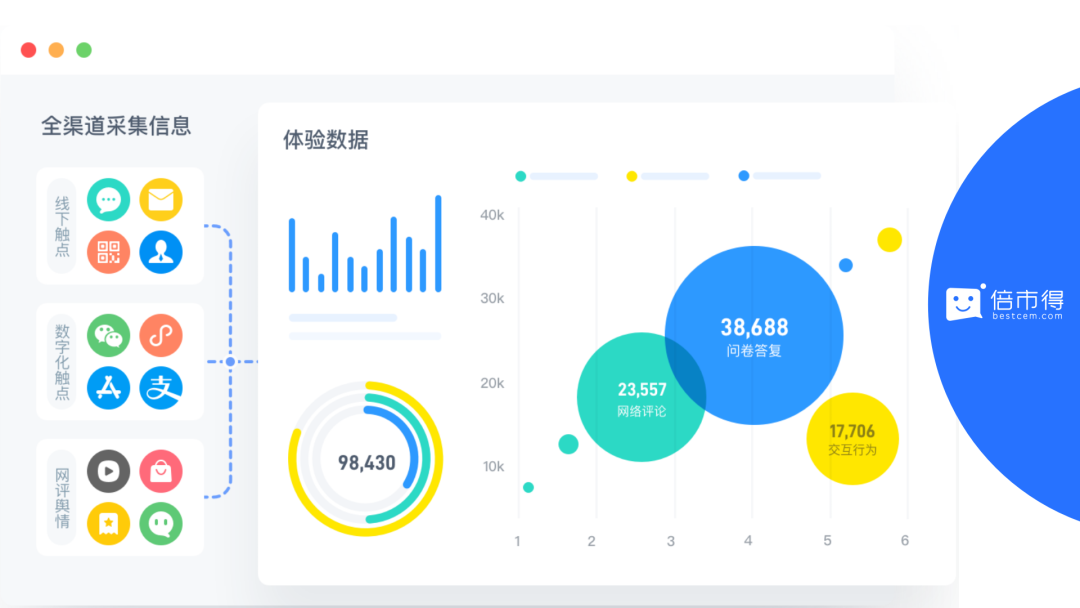Click the 98,430 donut progress ring
This screenshot has width=1080, height=608.
[365, 461]
